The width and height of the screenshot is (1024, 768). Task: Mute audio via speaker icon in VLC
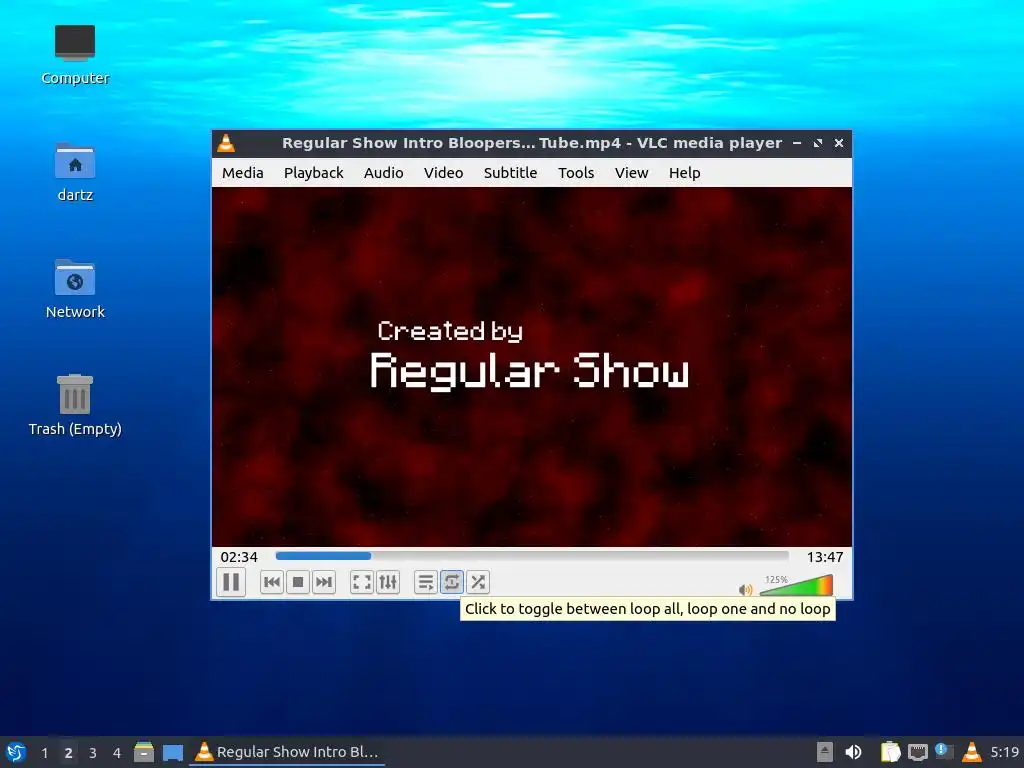745,590
